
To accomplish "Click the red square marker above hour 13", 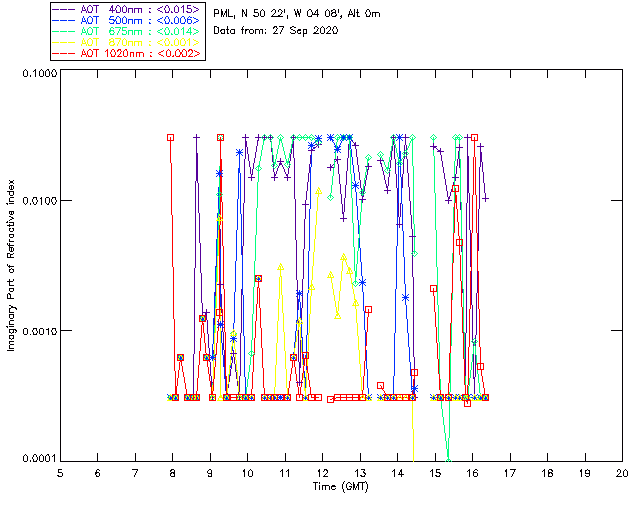I will coord(369,310).
